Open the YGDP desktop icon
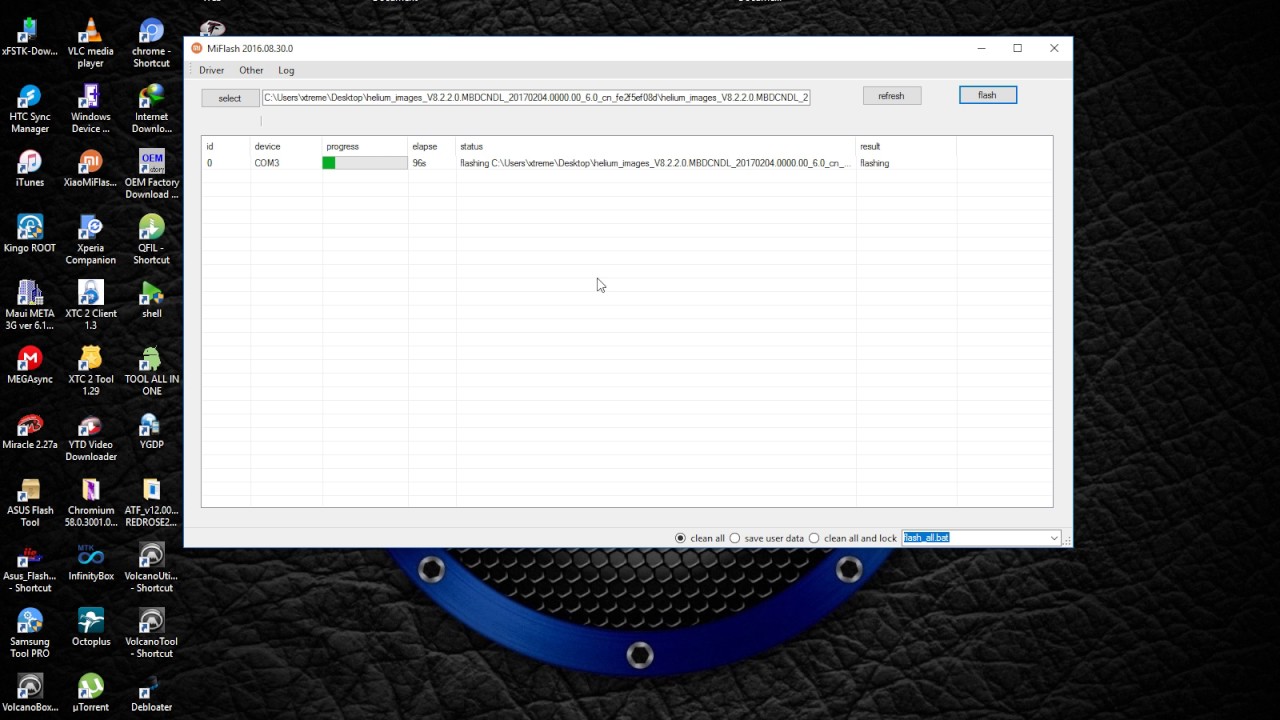Viewport: 1280px width, 720px height. click(152, 430)
